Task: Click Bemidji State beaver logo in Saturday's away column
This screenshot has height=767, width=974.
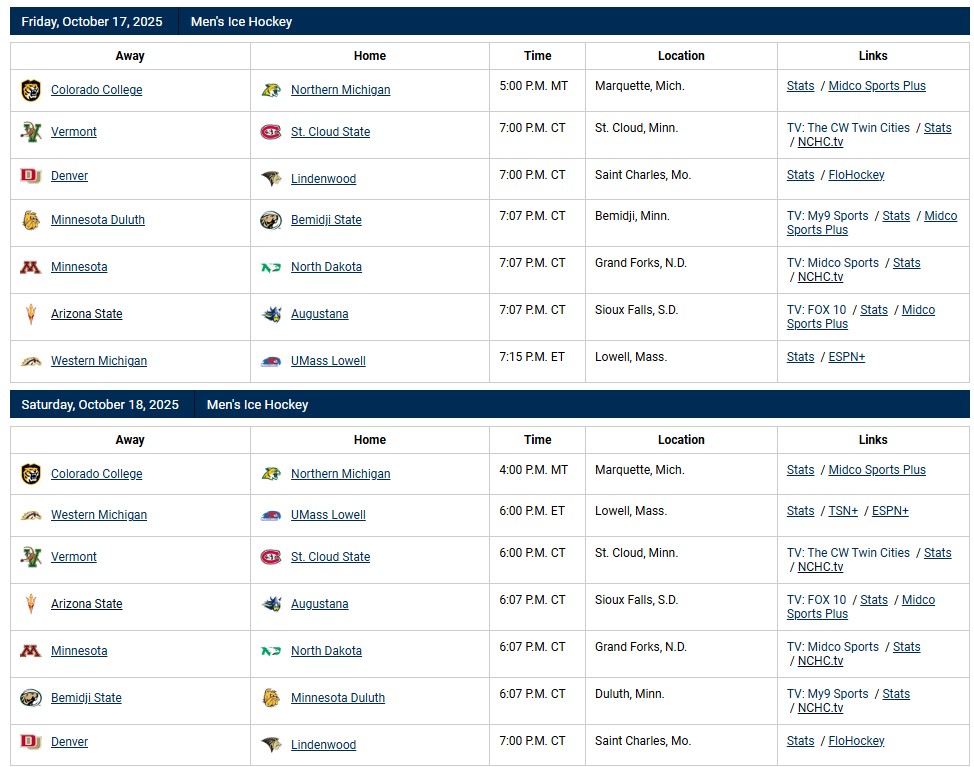Action: point(31,698)
